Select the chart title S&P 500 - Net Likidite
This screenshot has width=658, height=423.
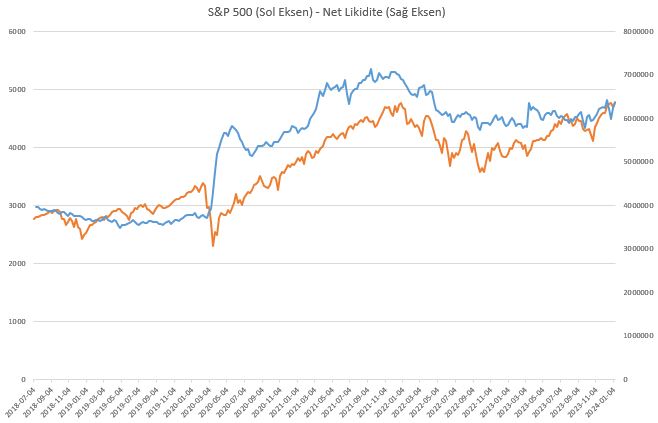326,12
